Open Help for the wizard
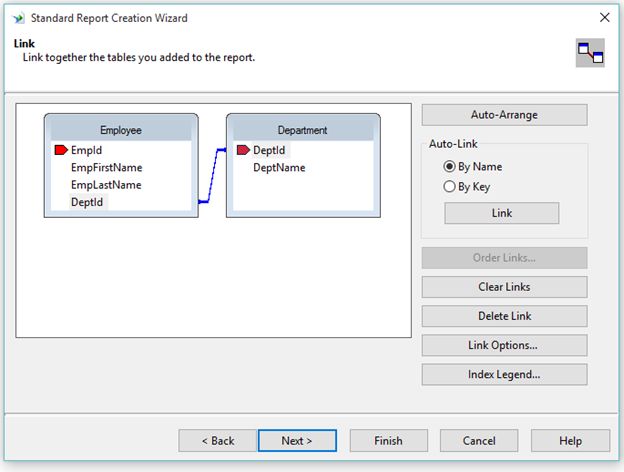Viewport: 624px width, 472px height. (570, 441)
